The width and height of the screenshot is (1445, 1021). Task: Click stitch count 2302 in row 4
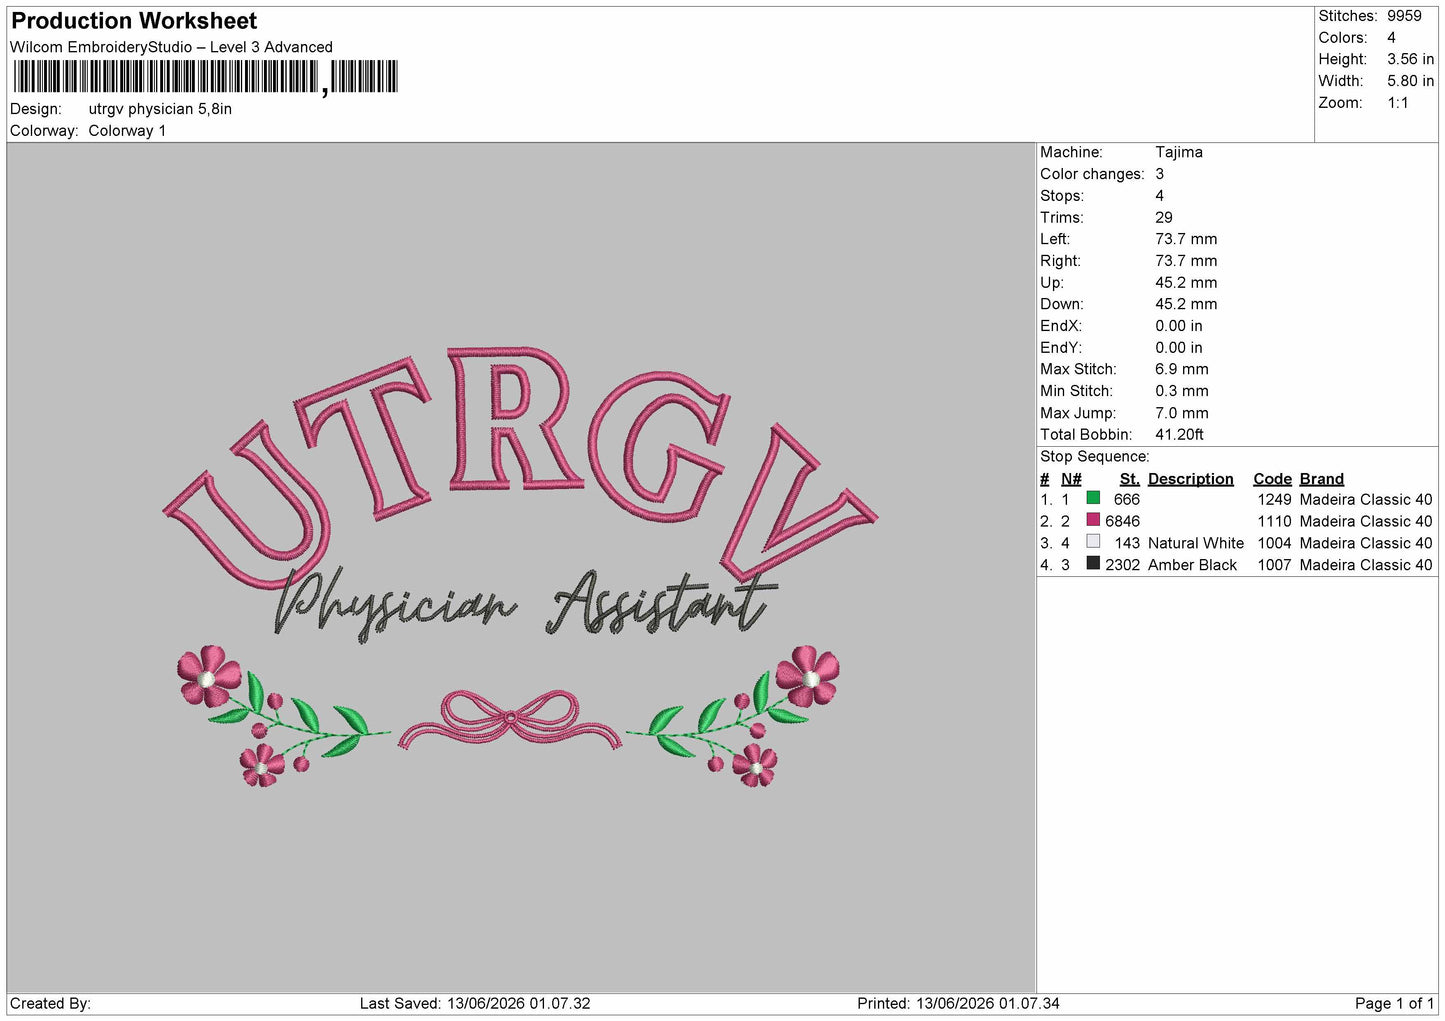pos(1122,565)
